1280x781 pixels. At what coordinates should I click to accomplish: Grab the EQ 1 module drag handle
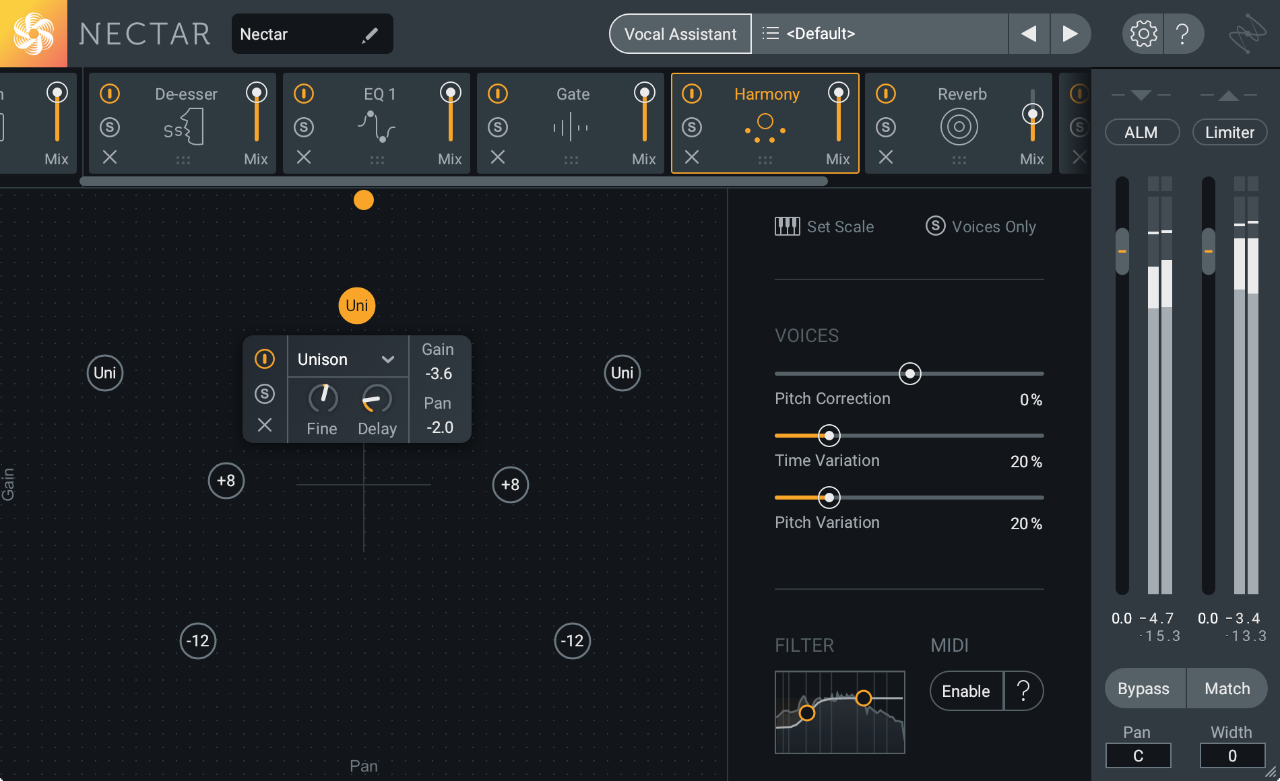377,160
